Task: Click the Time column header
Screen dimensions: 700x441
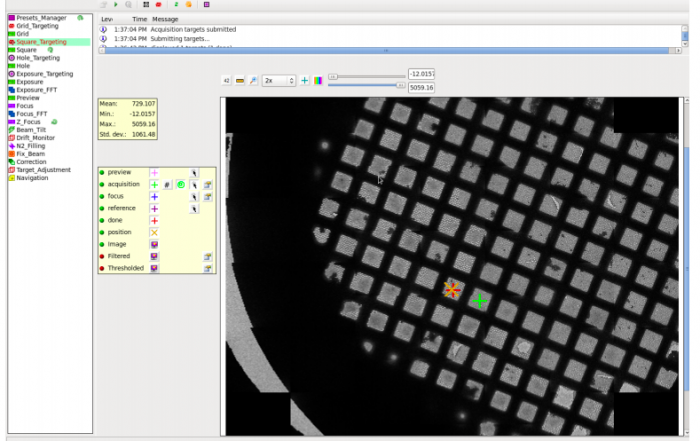Action: [x=139, y=19]
